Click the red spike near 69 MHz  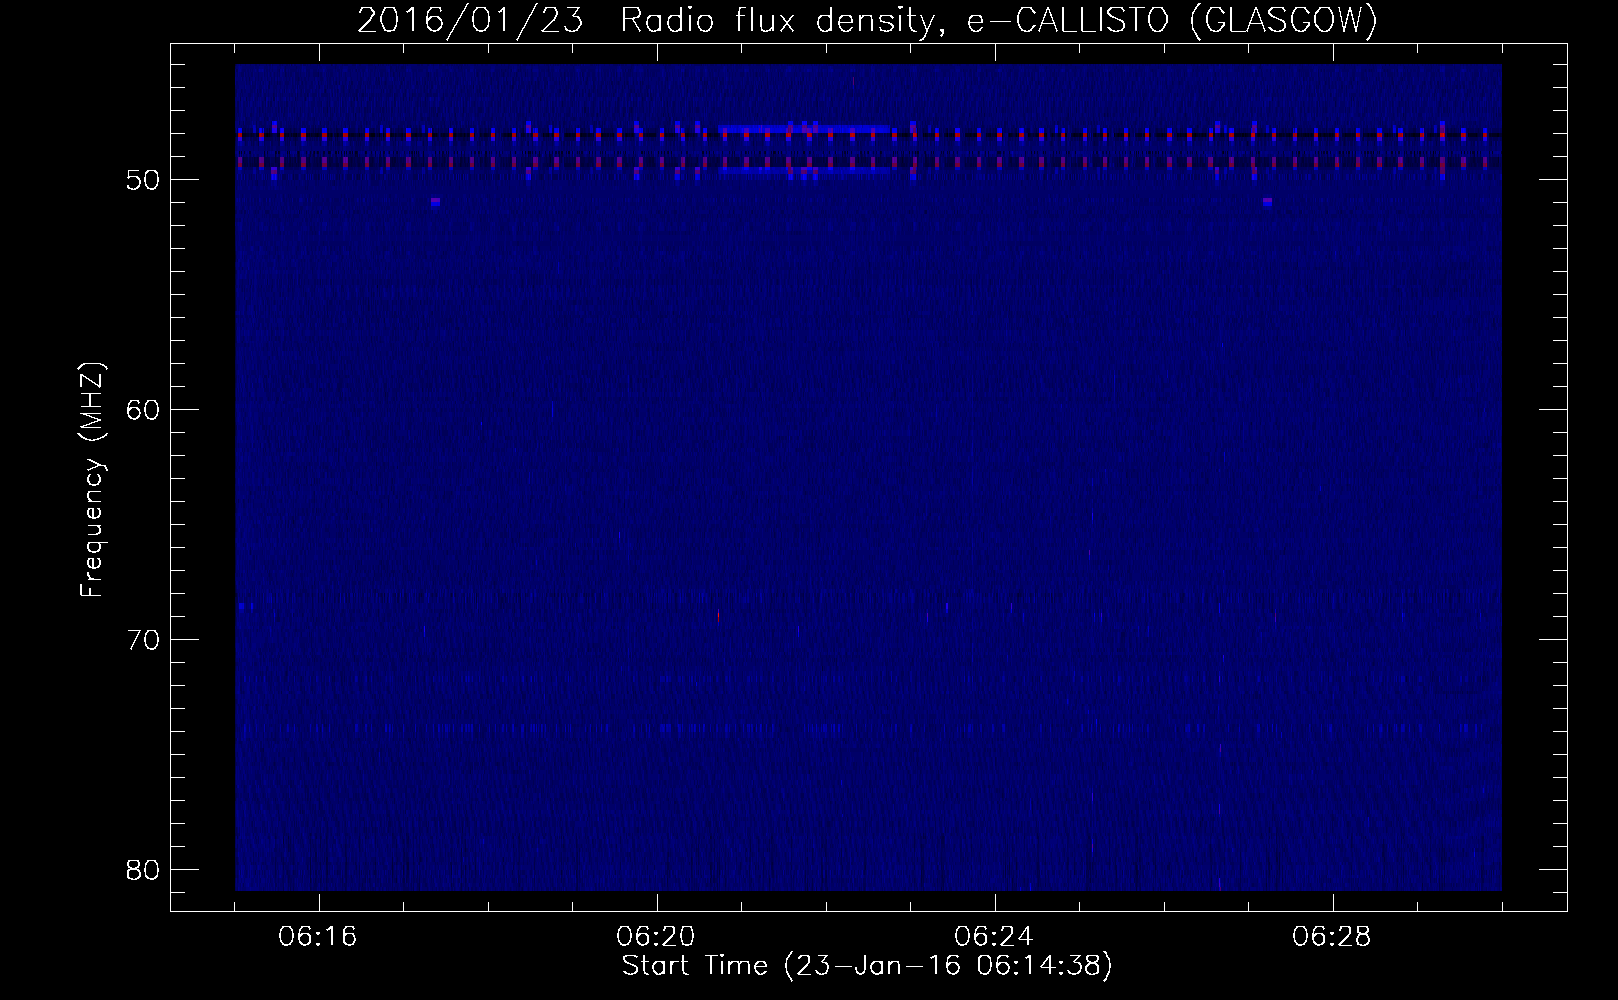coord(718,616)
